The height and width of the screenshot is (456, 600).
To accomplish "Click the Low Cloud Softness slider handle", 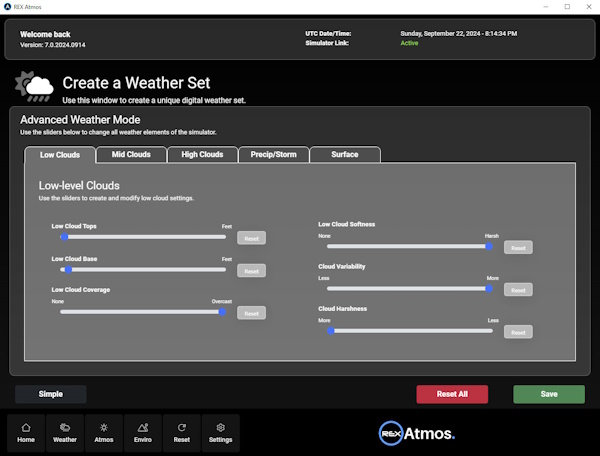I will [x=489, y=246].
